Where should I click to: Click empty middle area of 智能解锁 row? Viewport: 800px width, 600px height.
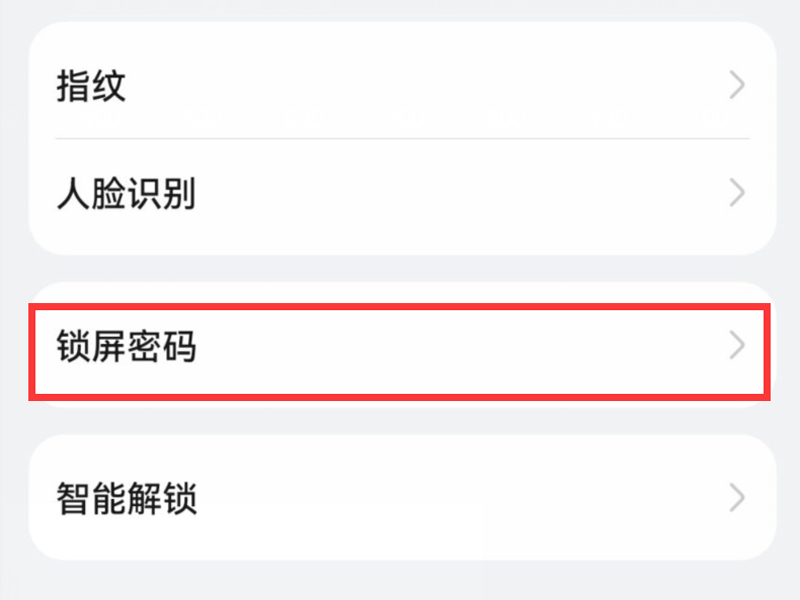450,497
